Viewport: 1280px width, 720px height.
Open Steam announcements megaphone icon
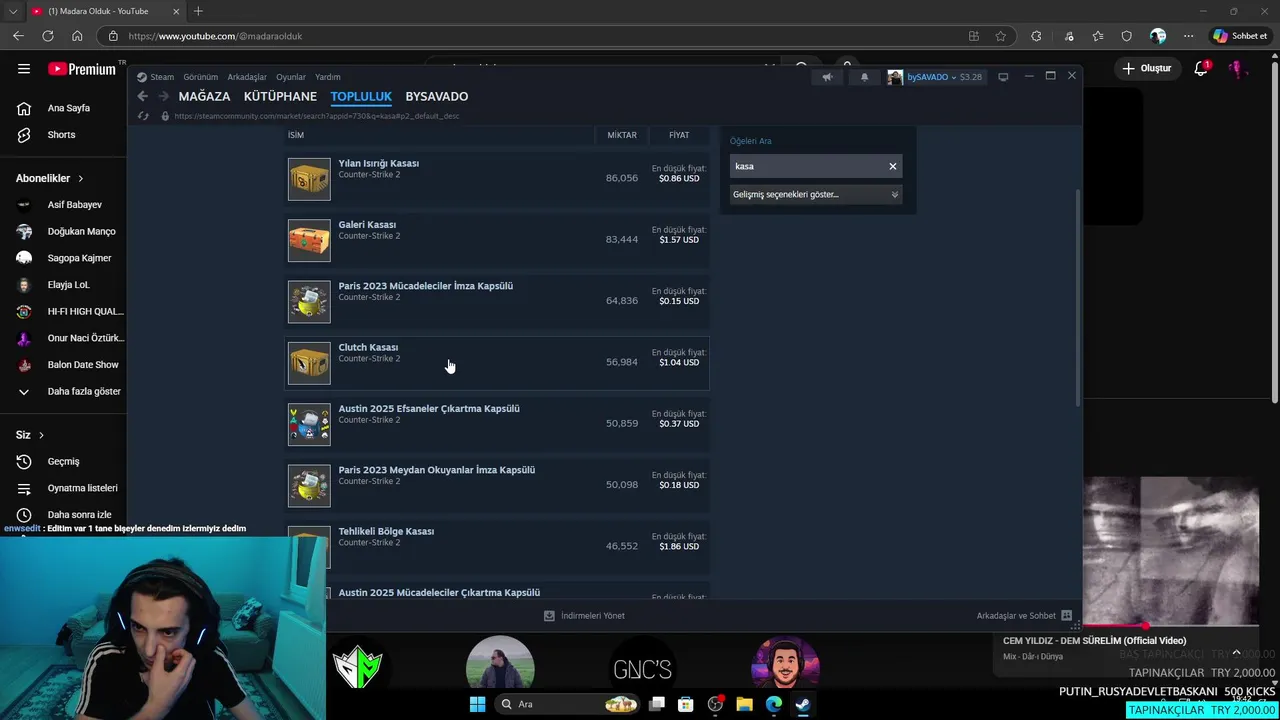827,77
